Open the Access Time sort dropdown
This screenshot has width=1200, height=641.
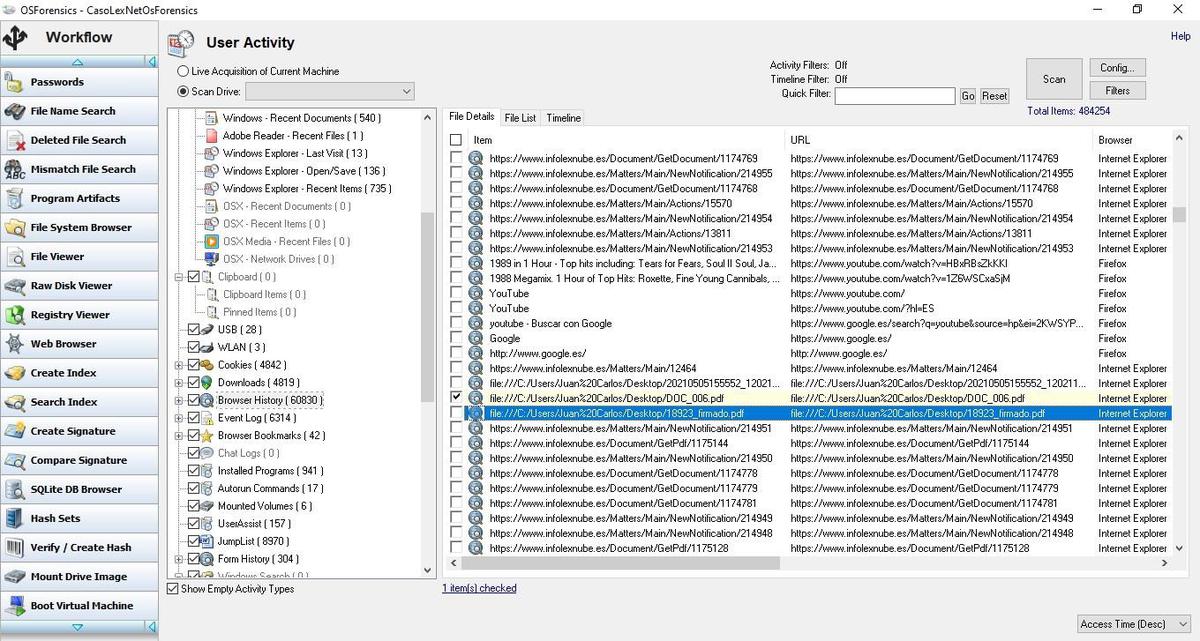coord(1133,624)
